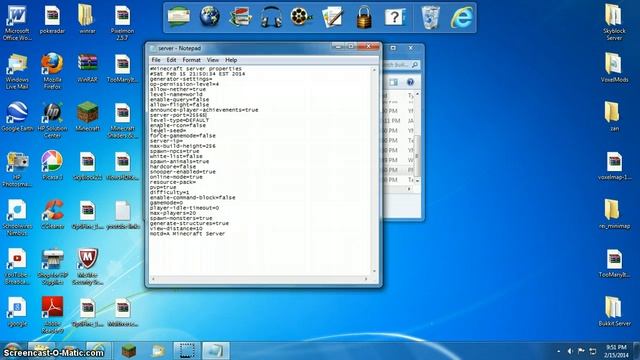Click the Notepad horizontal scrollbar right arrow
Viewport: 640px width, 360px height.
click(366, 279)
